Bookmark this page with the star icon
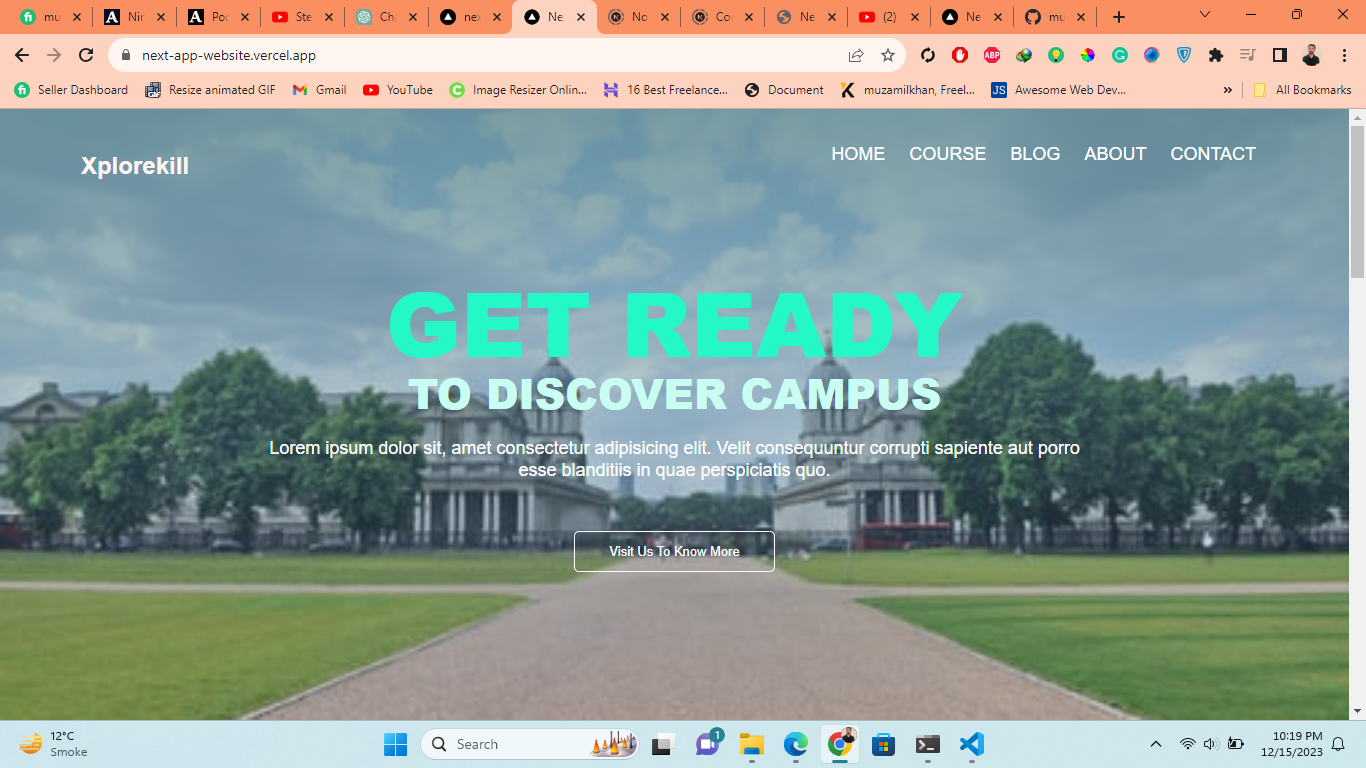The height and width of the screenshot is (768, 1366). pyautogui.click(x=887, y=55)
